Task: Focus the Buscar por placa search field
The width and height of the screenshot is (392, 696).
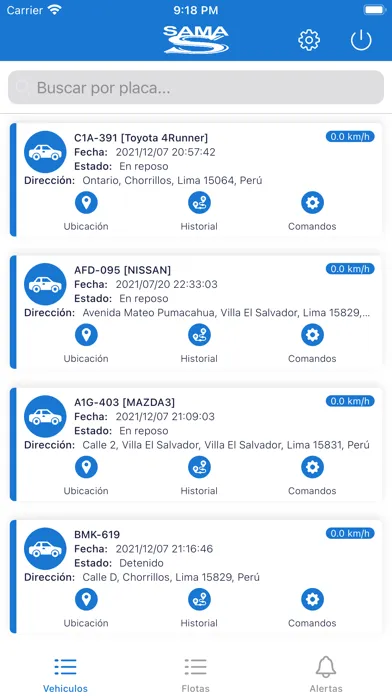Action: (x=196, y=87)
